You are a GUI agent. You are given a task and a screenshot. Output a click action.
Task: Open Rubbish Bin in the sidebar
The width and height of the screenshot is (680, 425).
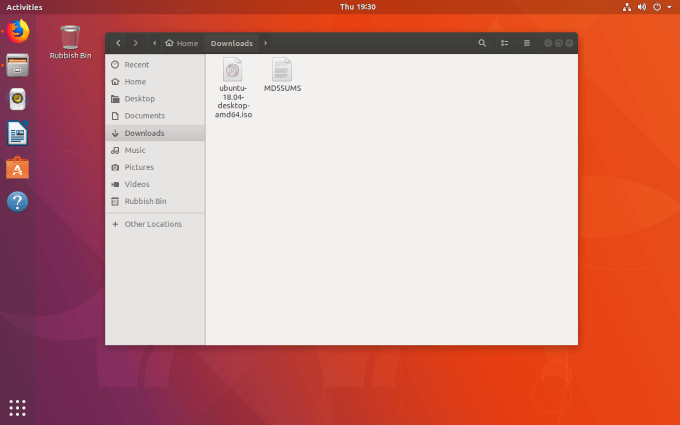(155, 201)
